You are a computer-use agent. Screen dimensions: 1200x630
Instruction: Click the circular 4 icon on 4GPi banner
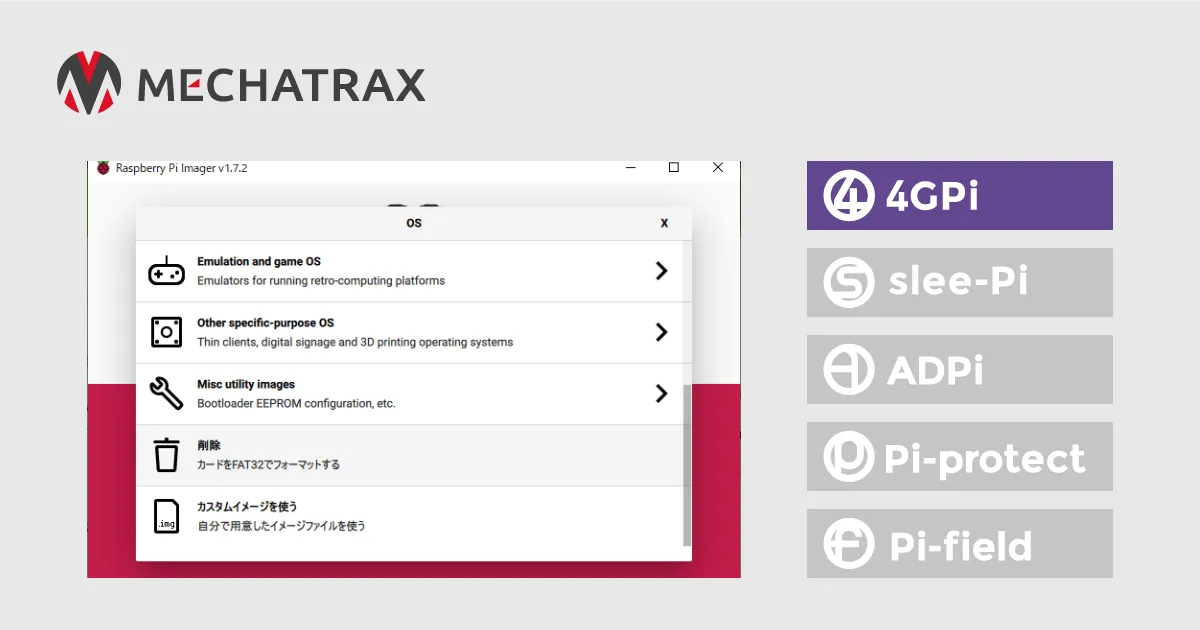tap(848, 196)
